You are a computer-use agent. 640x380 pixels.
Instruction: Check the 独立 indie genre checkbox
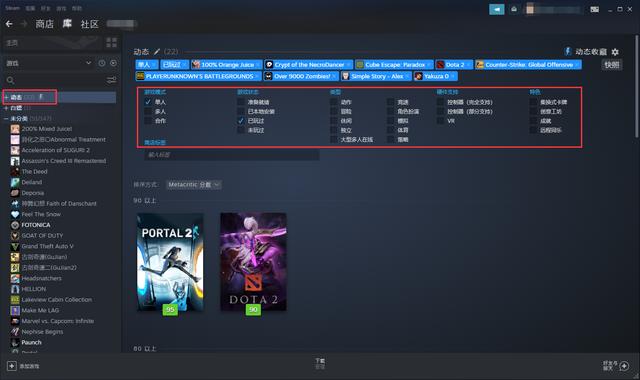[334, 130]
